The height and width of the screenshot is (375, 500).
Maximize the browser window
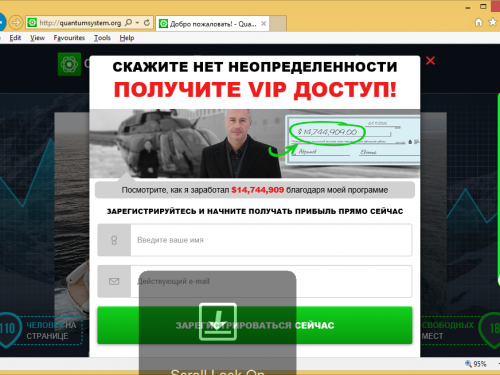[483, 6]
